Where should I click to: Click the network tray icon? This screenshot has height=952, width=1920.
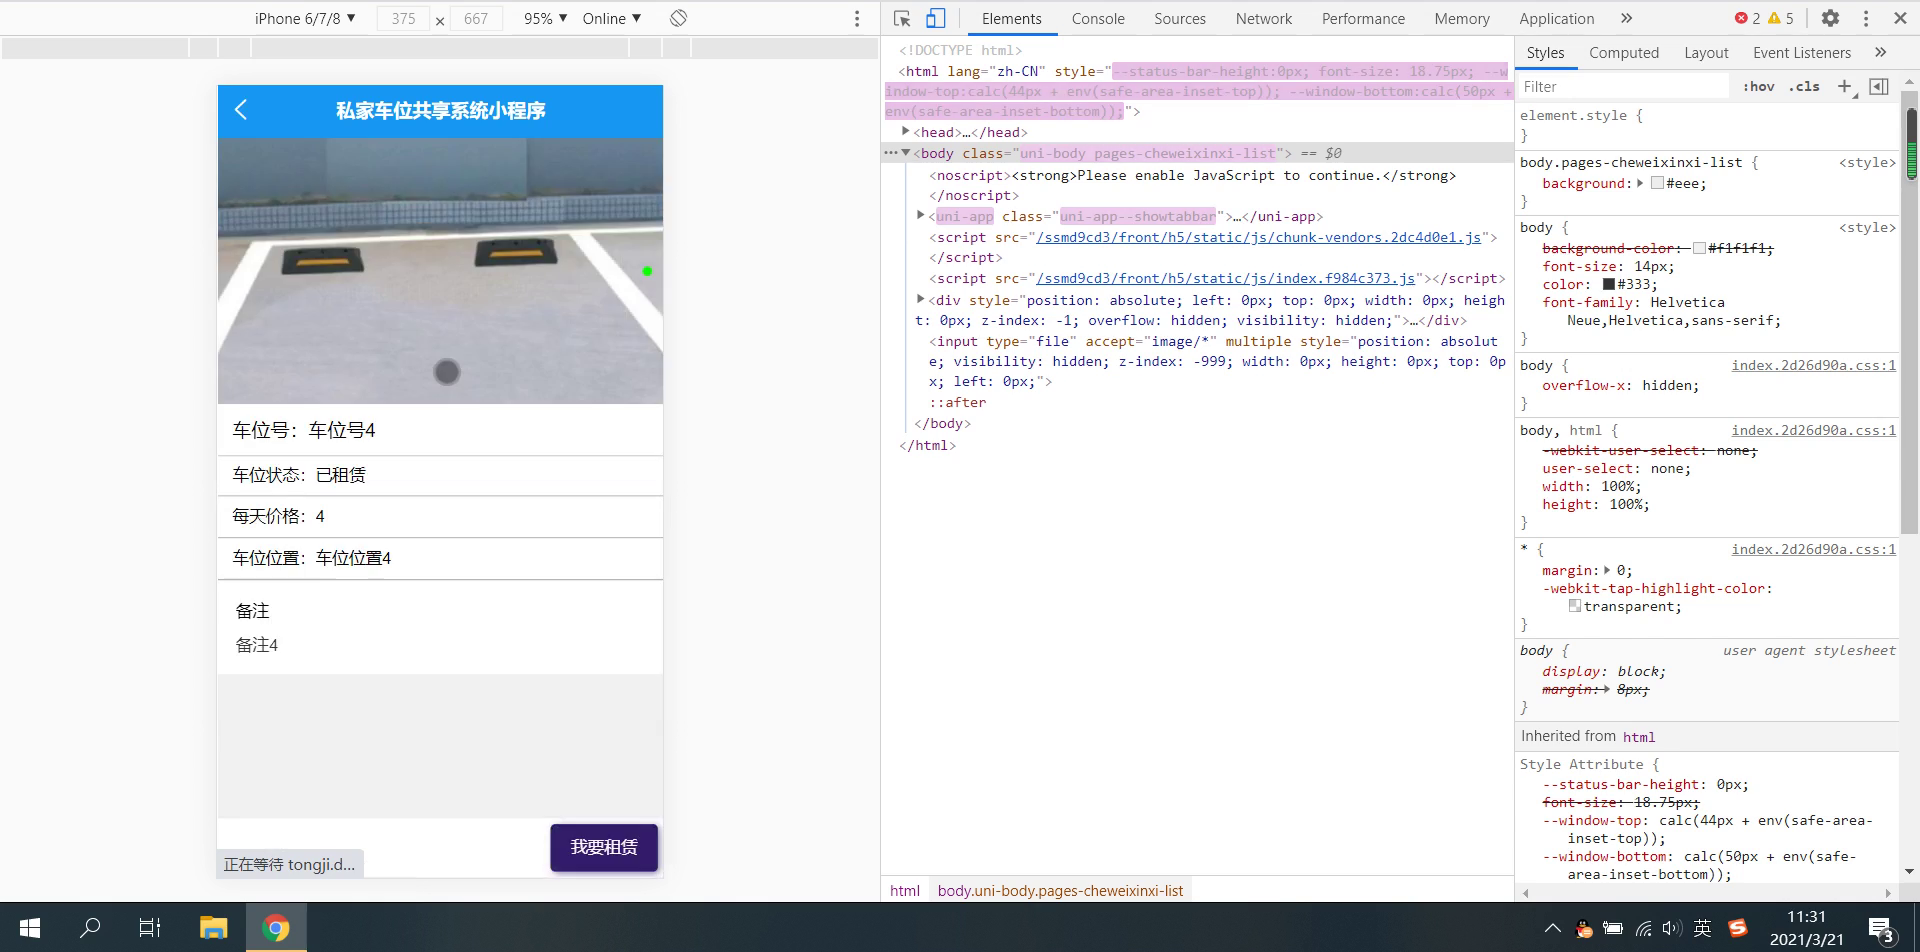point(1643,928)
